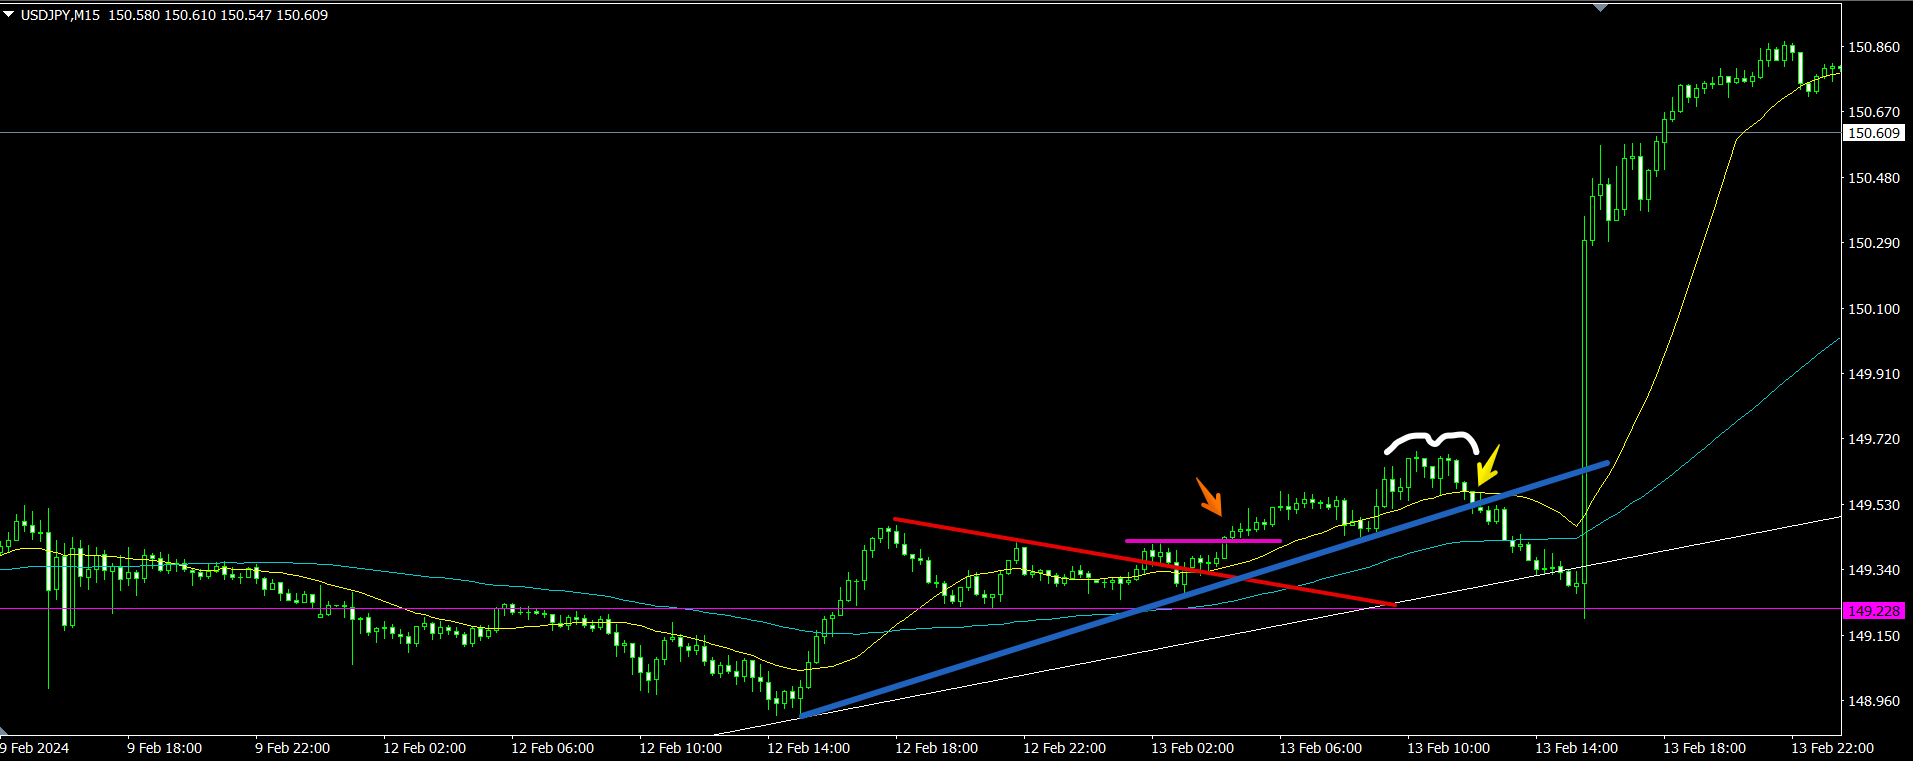Click the 9 Feb 2024 time label
Viewport: 1913px width, 761px height.
(x=35, y=748)
